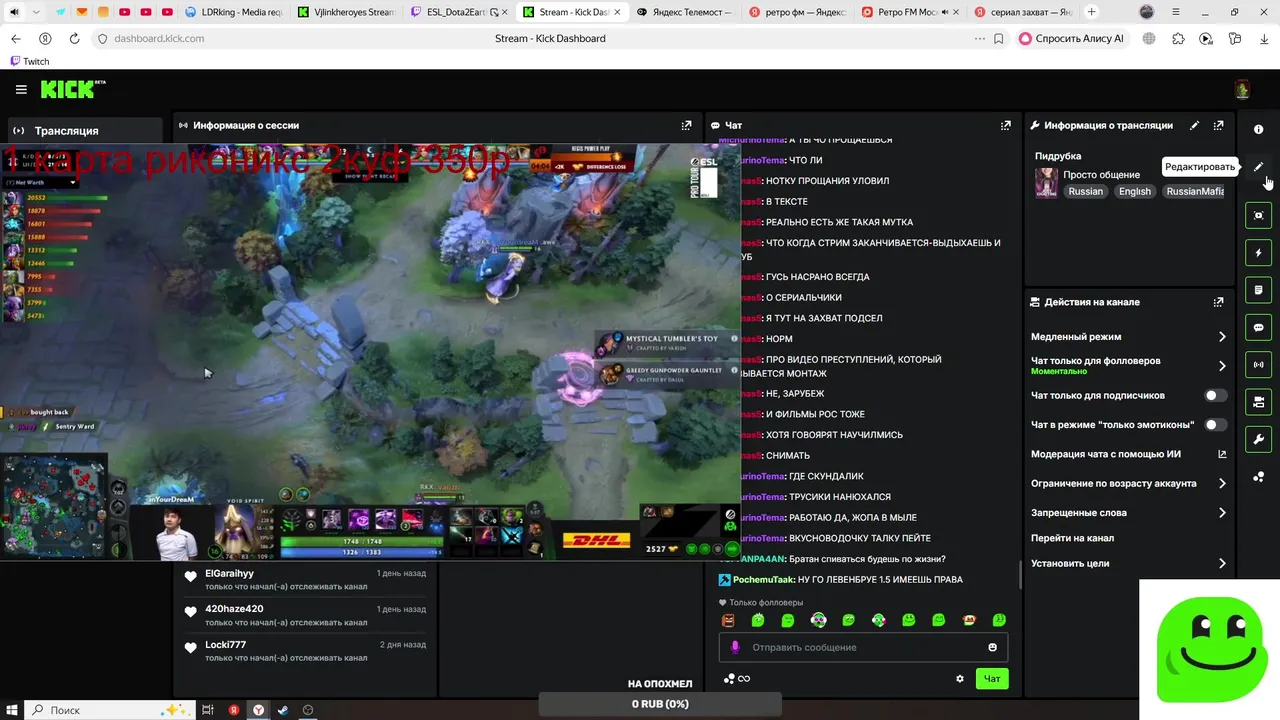The image size is (1280, 720).
Task: Click the taskbar Поиск search box
Action: point(107,710)
